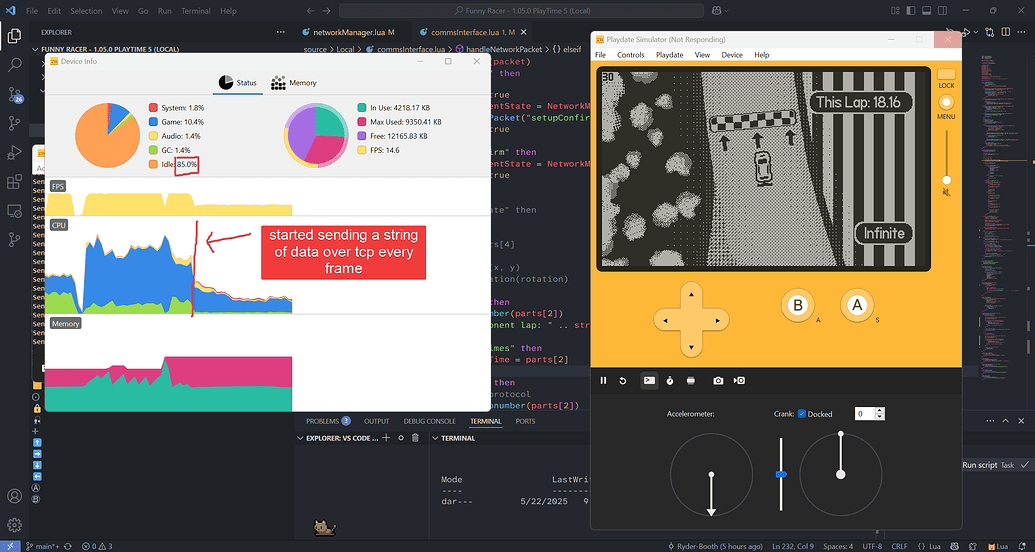Click CRLF end-of-line selector in status bar

tap(900, 546)
